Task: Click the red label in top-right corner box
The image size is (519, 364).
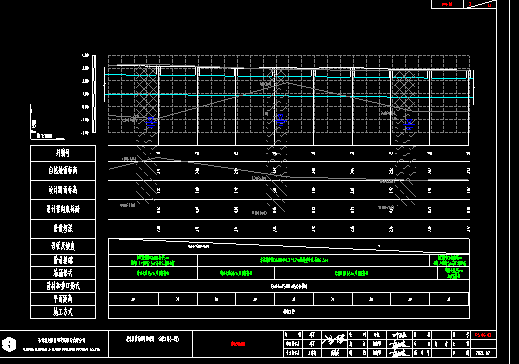Action: (x=447, y=4)
